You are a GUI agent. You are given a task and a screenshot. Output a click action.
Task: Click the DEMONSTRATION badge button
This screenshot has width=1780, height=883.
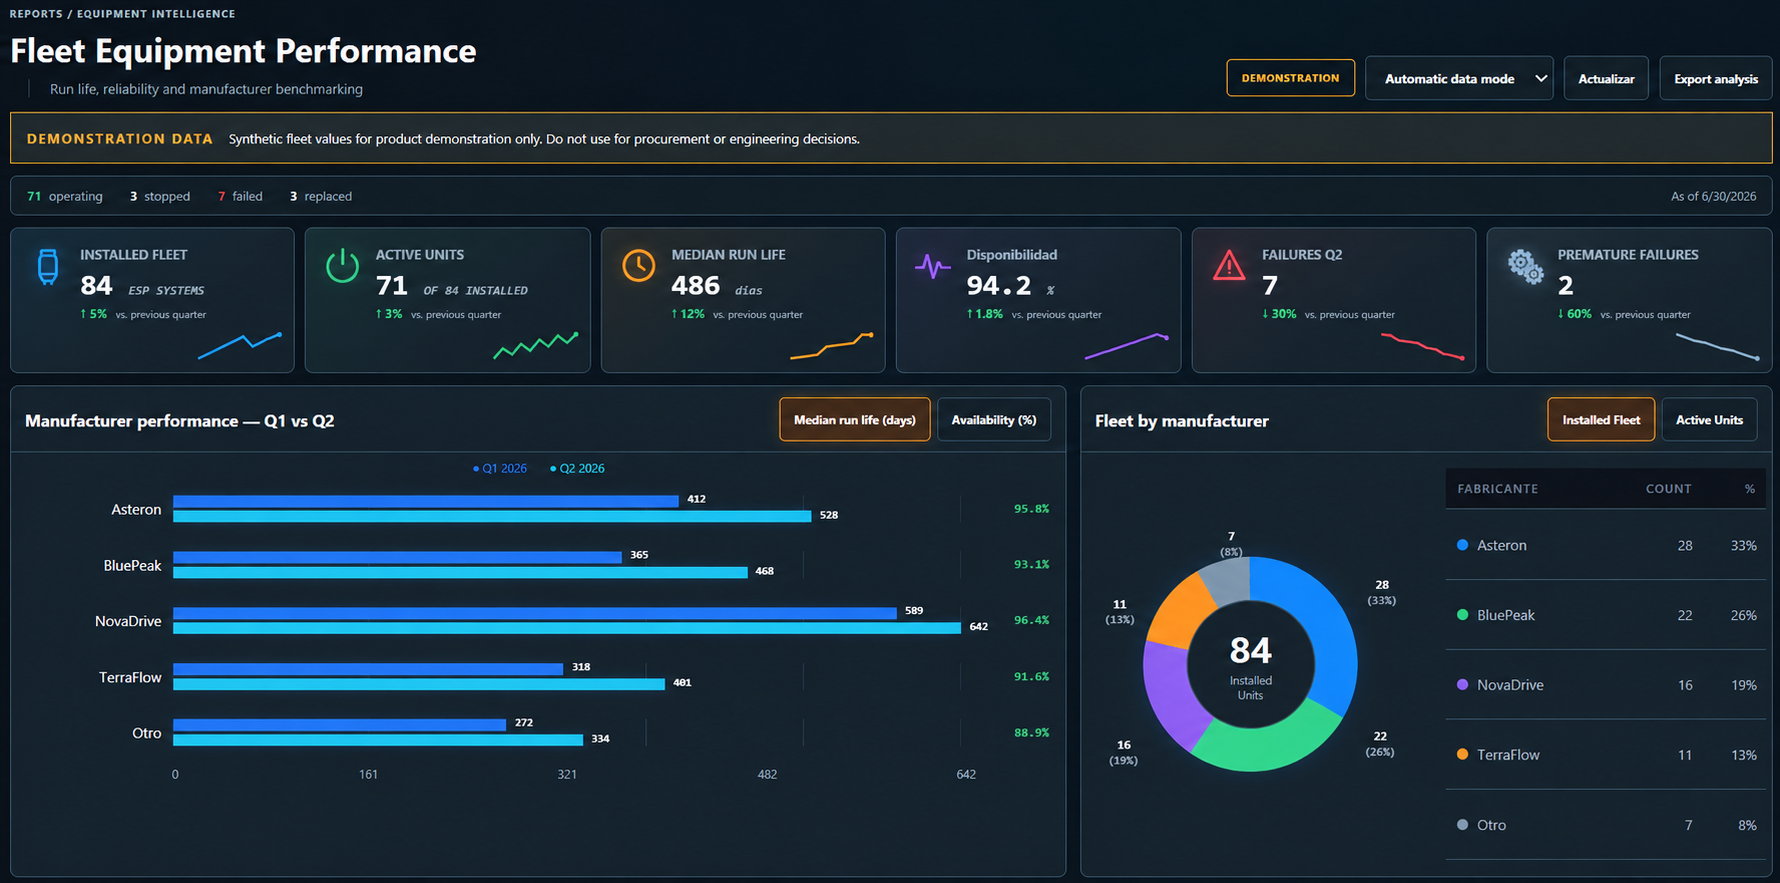coord(1290,78)
